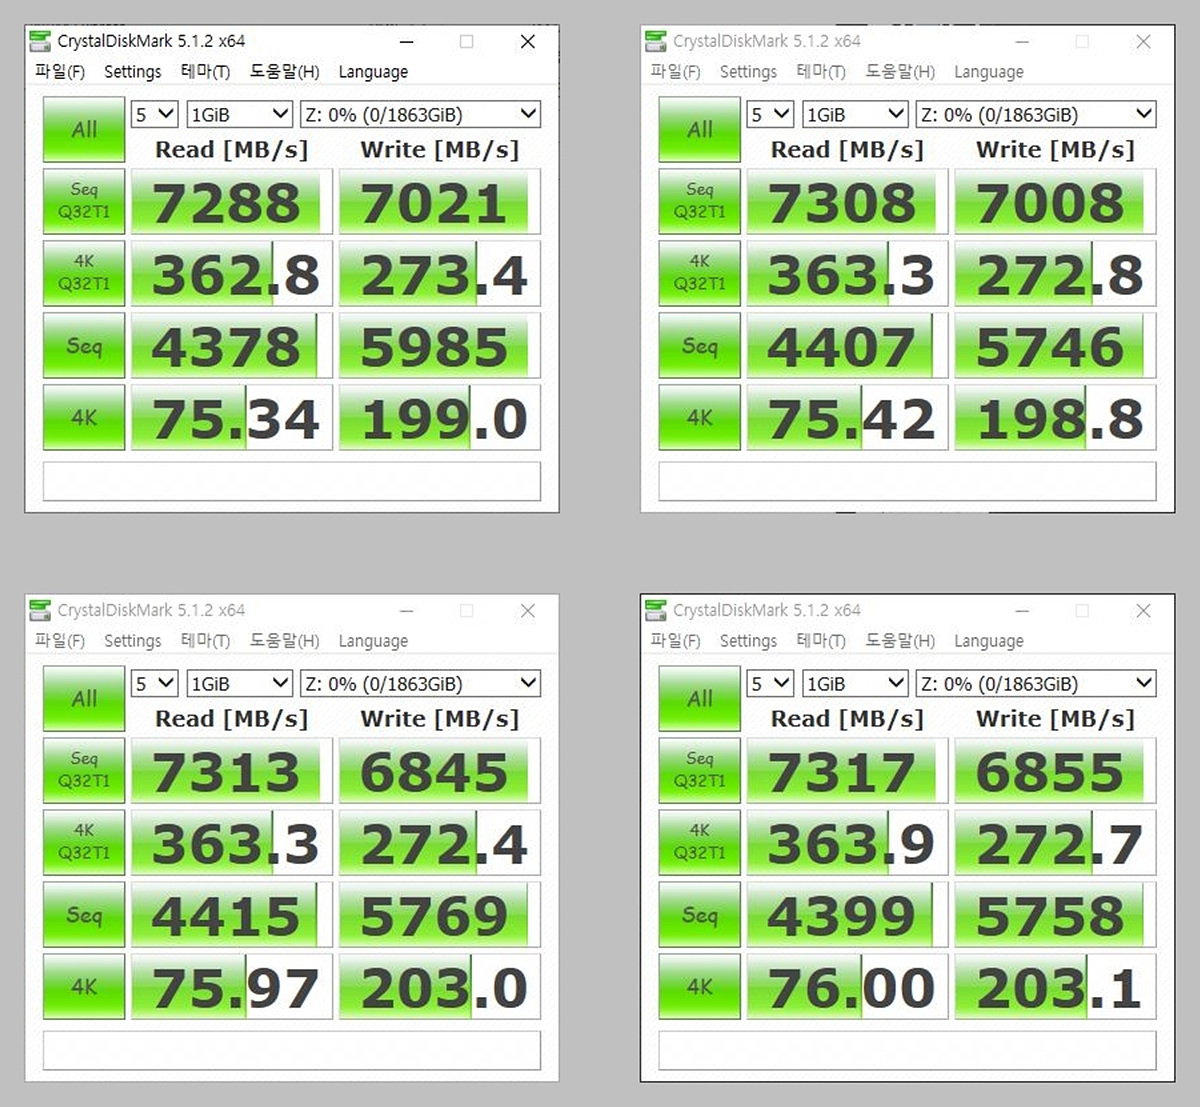This screenshot has height=1107, width=1200.
Task: Minimize the CrystalDiskMark window showing 7288
Action: [407, 41]
